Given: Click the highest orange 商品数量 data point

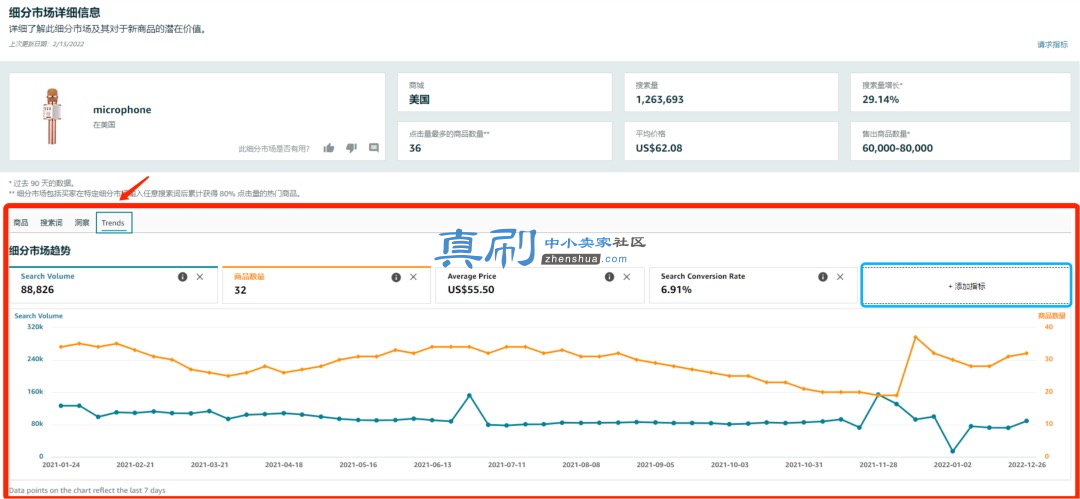Looking at the screenshot, I should (915, 337).
